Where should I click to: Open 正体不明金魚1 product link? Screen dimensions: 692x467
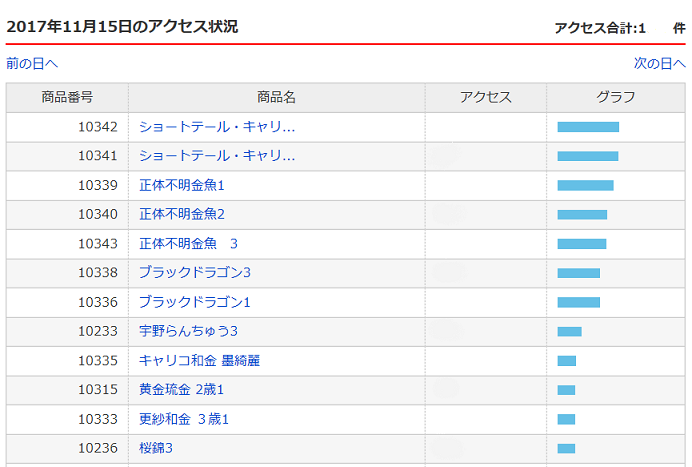point(182,185)
